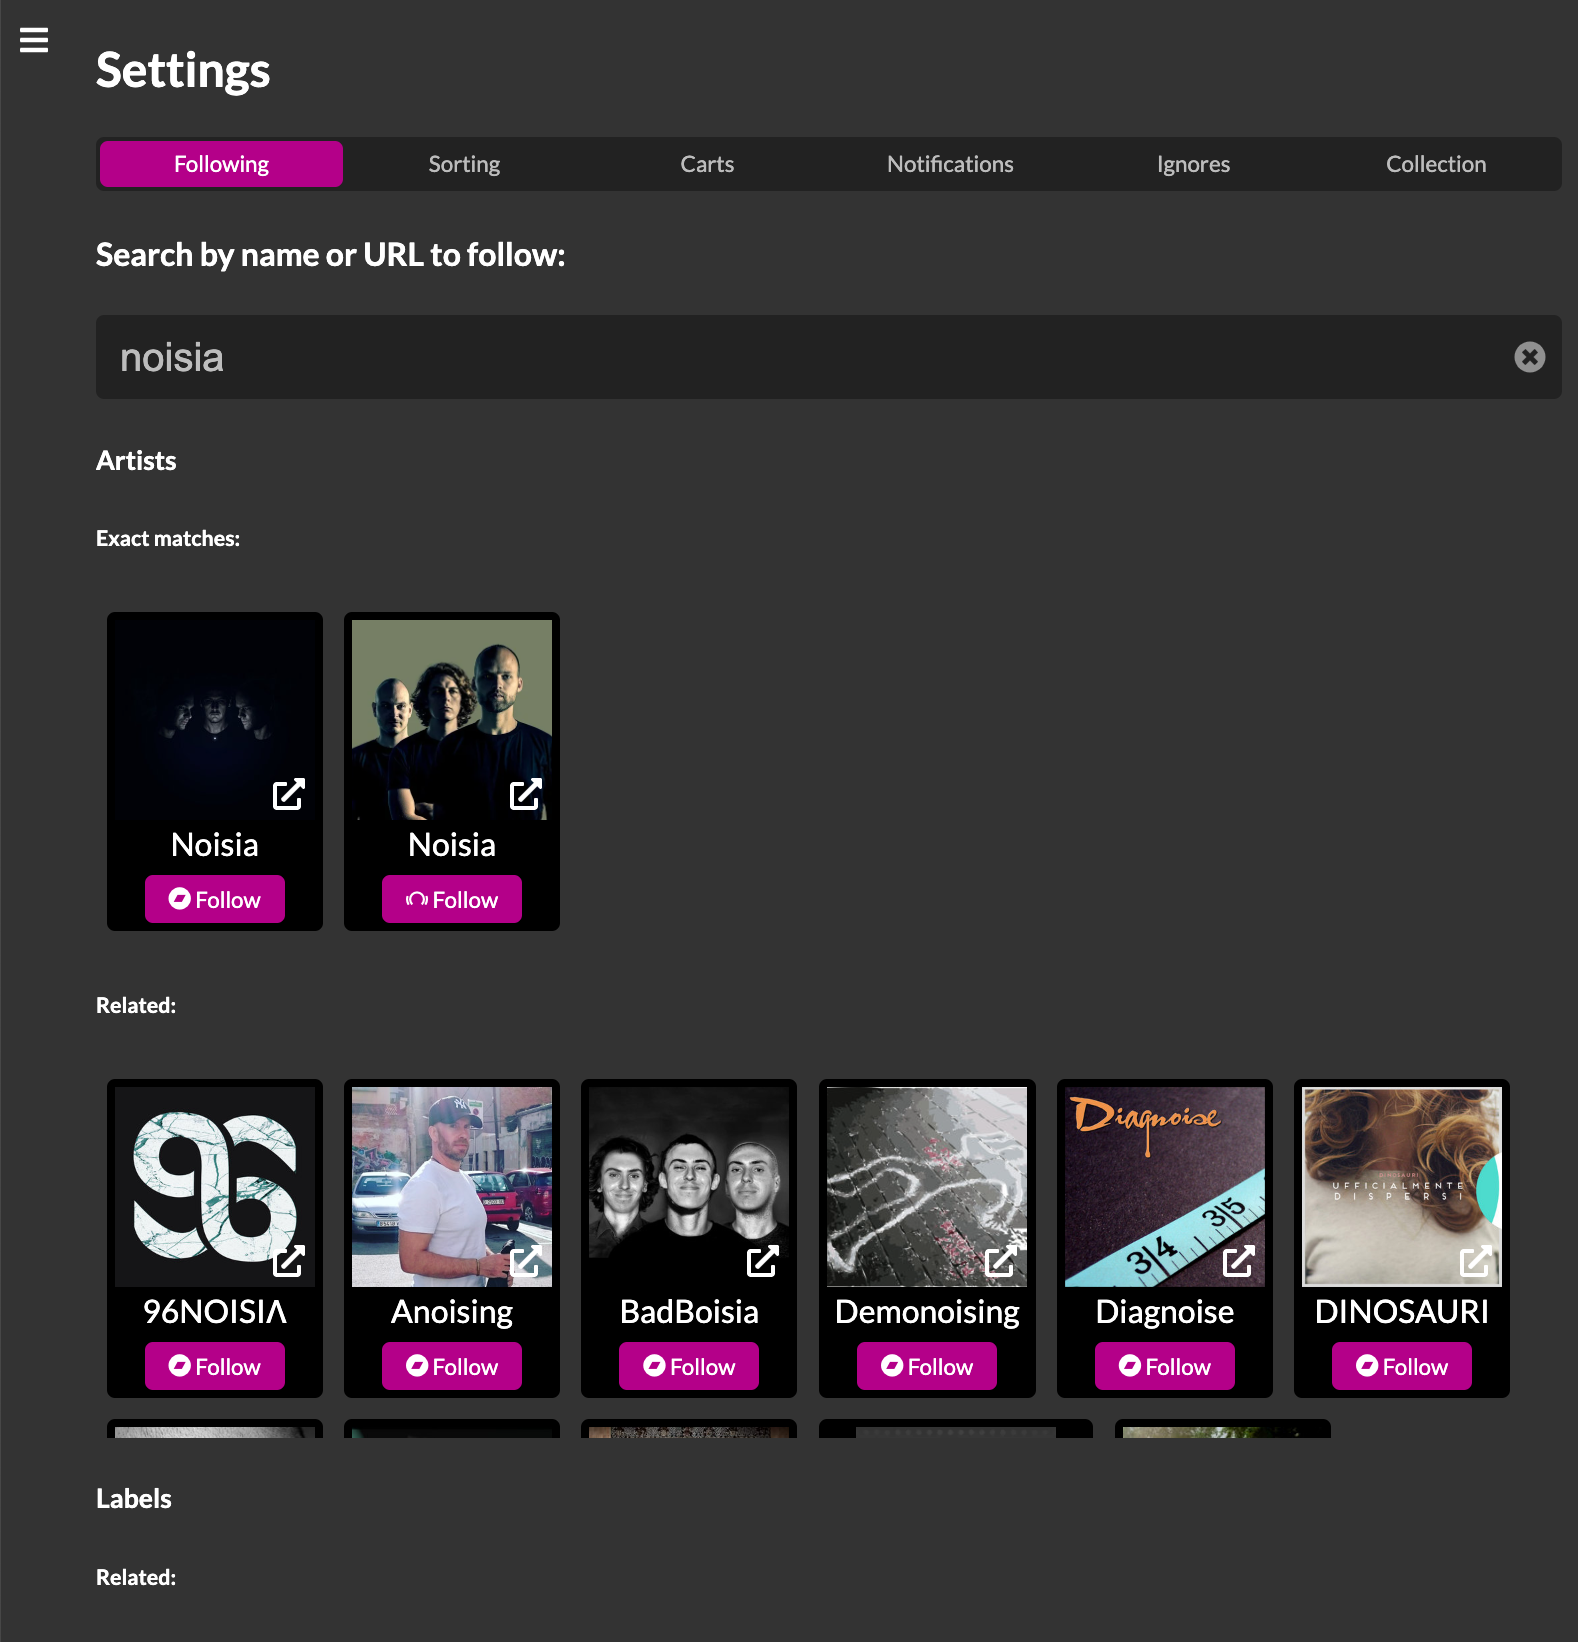Click the Anoising artist photo
This screenshot has height=1642, width=1578.
coord(452,1187)
